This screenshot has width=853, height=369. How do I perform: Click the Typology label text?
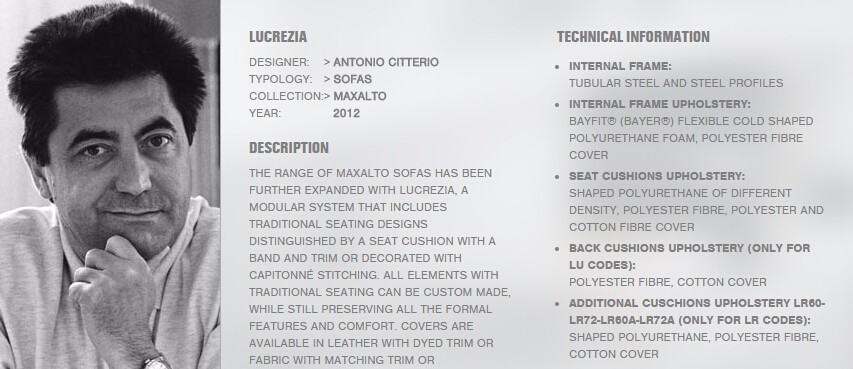[281, 79]
